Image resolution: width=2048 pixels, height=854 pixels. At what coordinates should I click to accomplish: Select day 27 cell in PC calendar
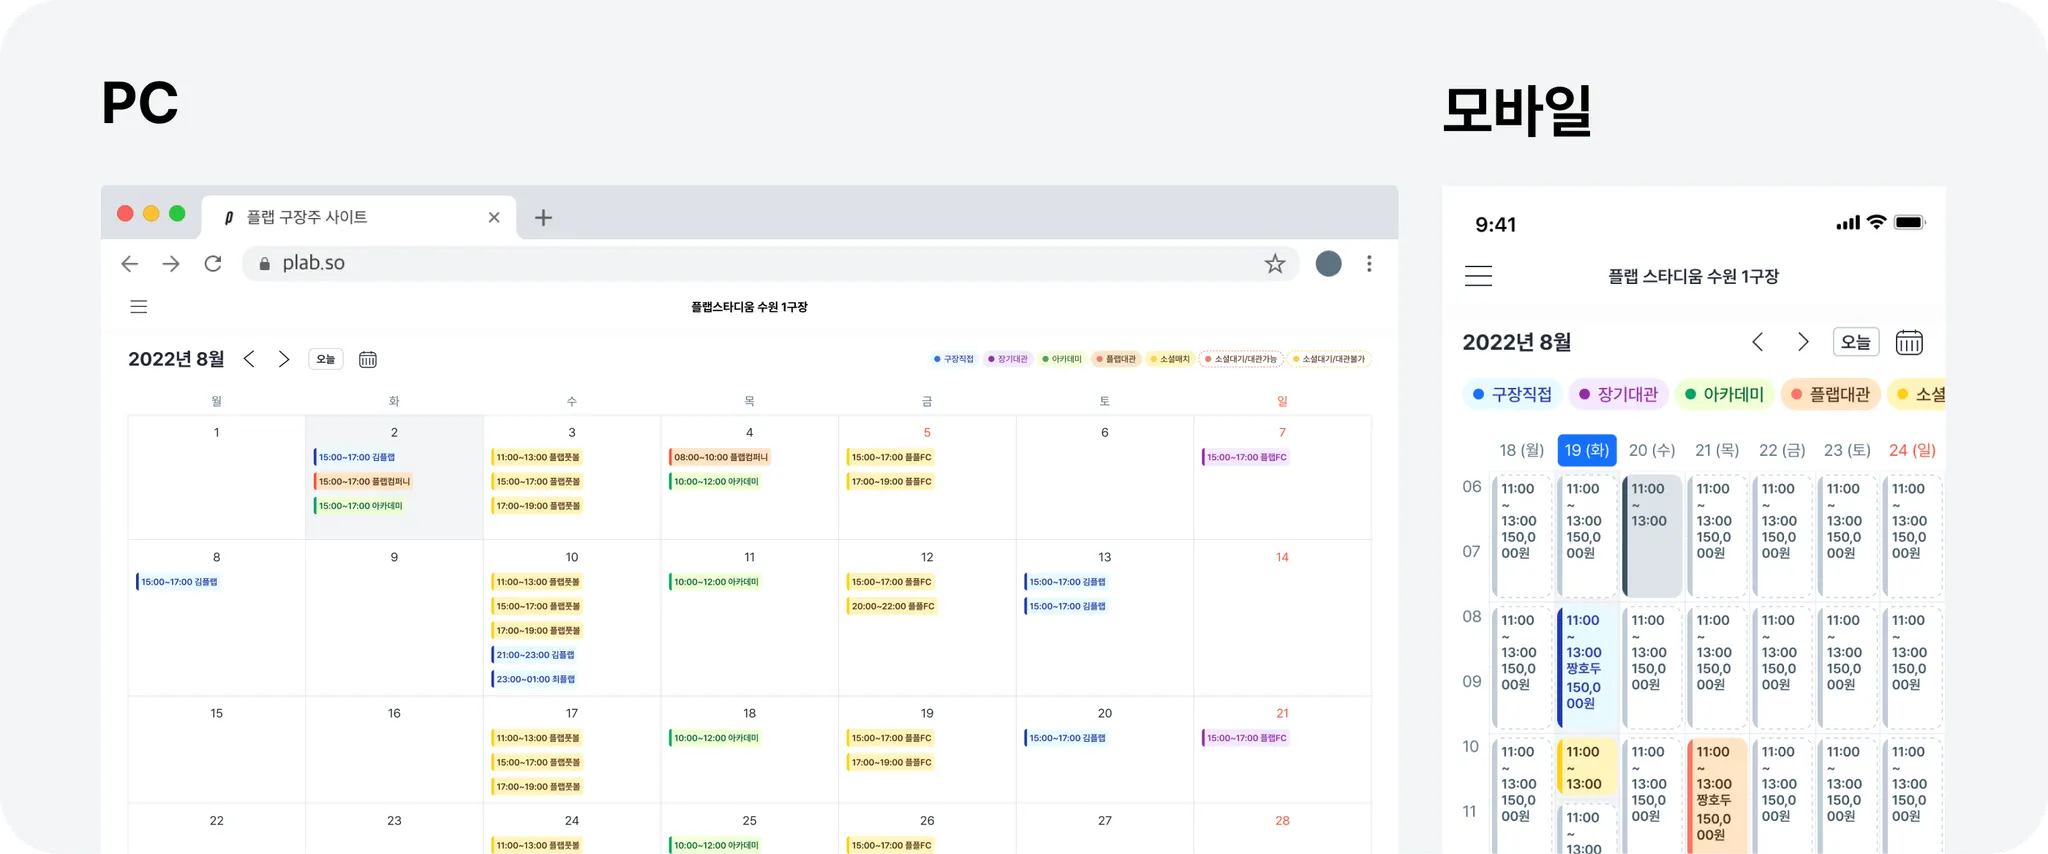click(x=1105, y=829)
